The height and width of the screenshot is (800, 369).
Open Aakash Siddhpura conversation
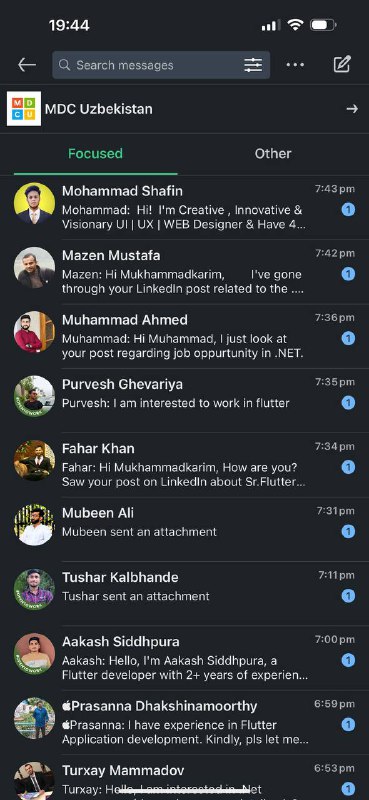pyautogui.click(x=184, y=658)
